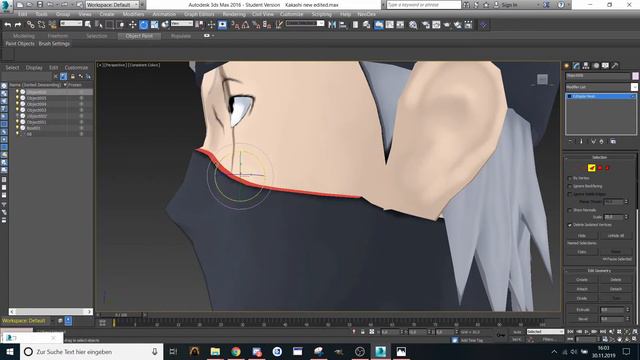Open the Render Setup dialog icon
Screen dimensions: 640x360
point(426,25)
